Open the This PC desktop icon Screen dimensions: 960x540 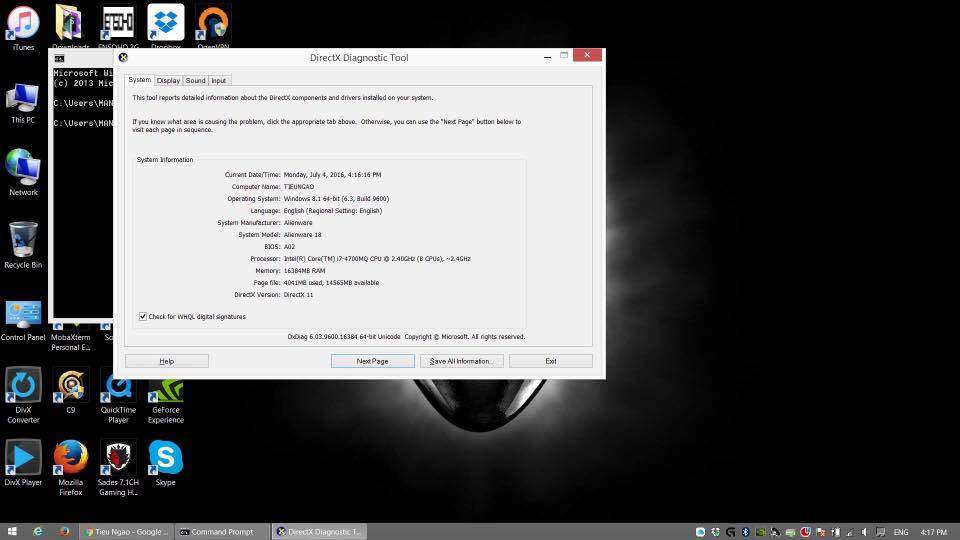pyautogui.click(x=23, y=103)
